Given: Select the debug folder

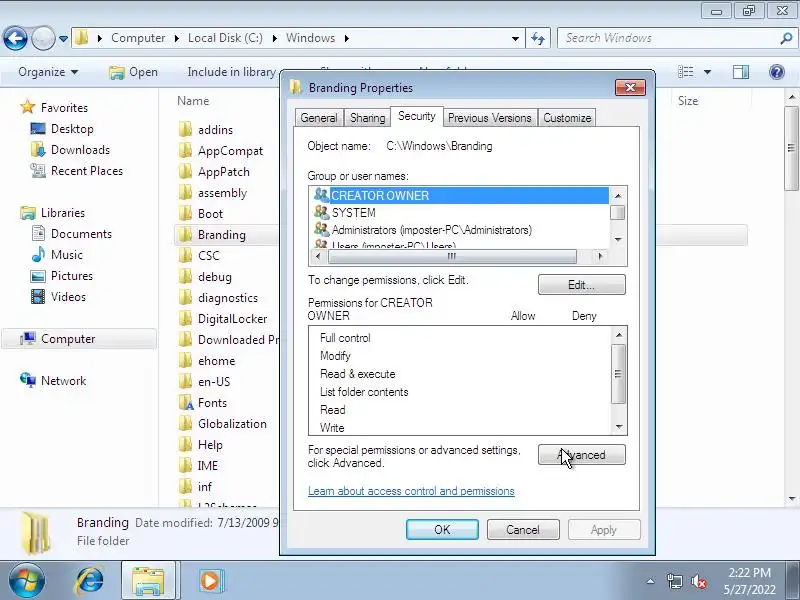Looking at the screenshot, I should click(x=205, y=277).
